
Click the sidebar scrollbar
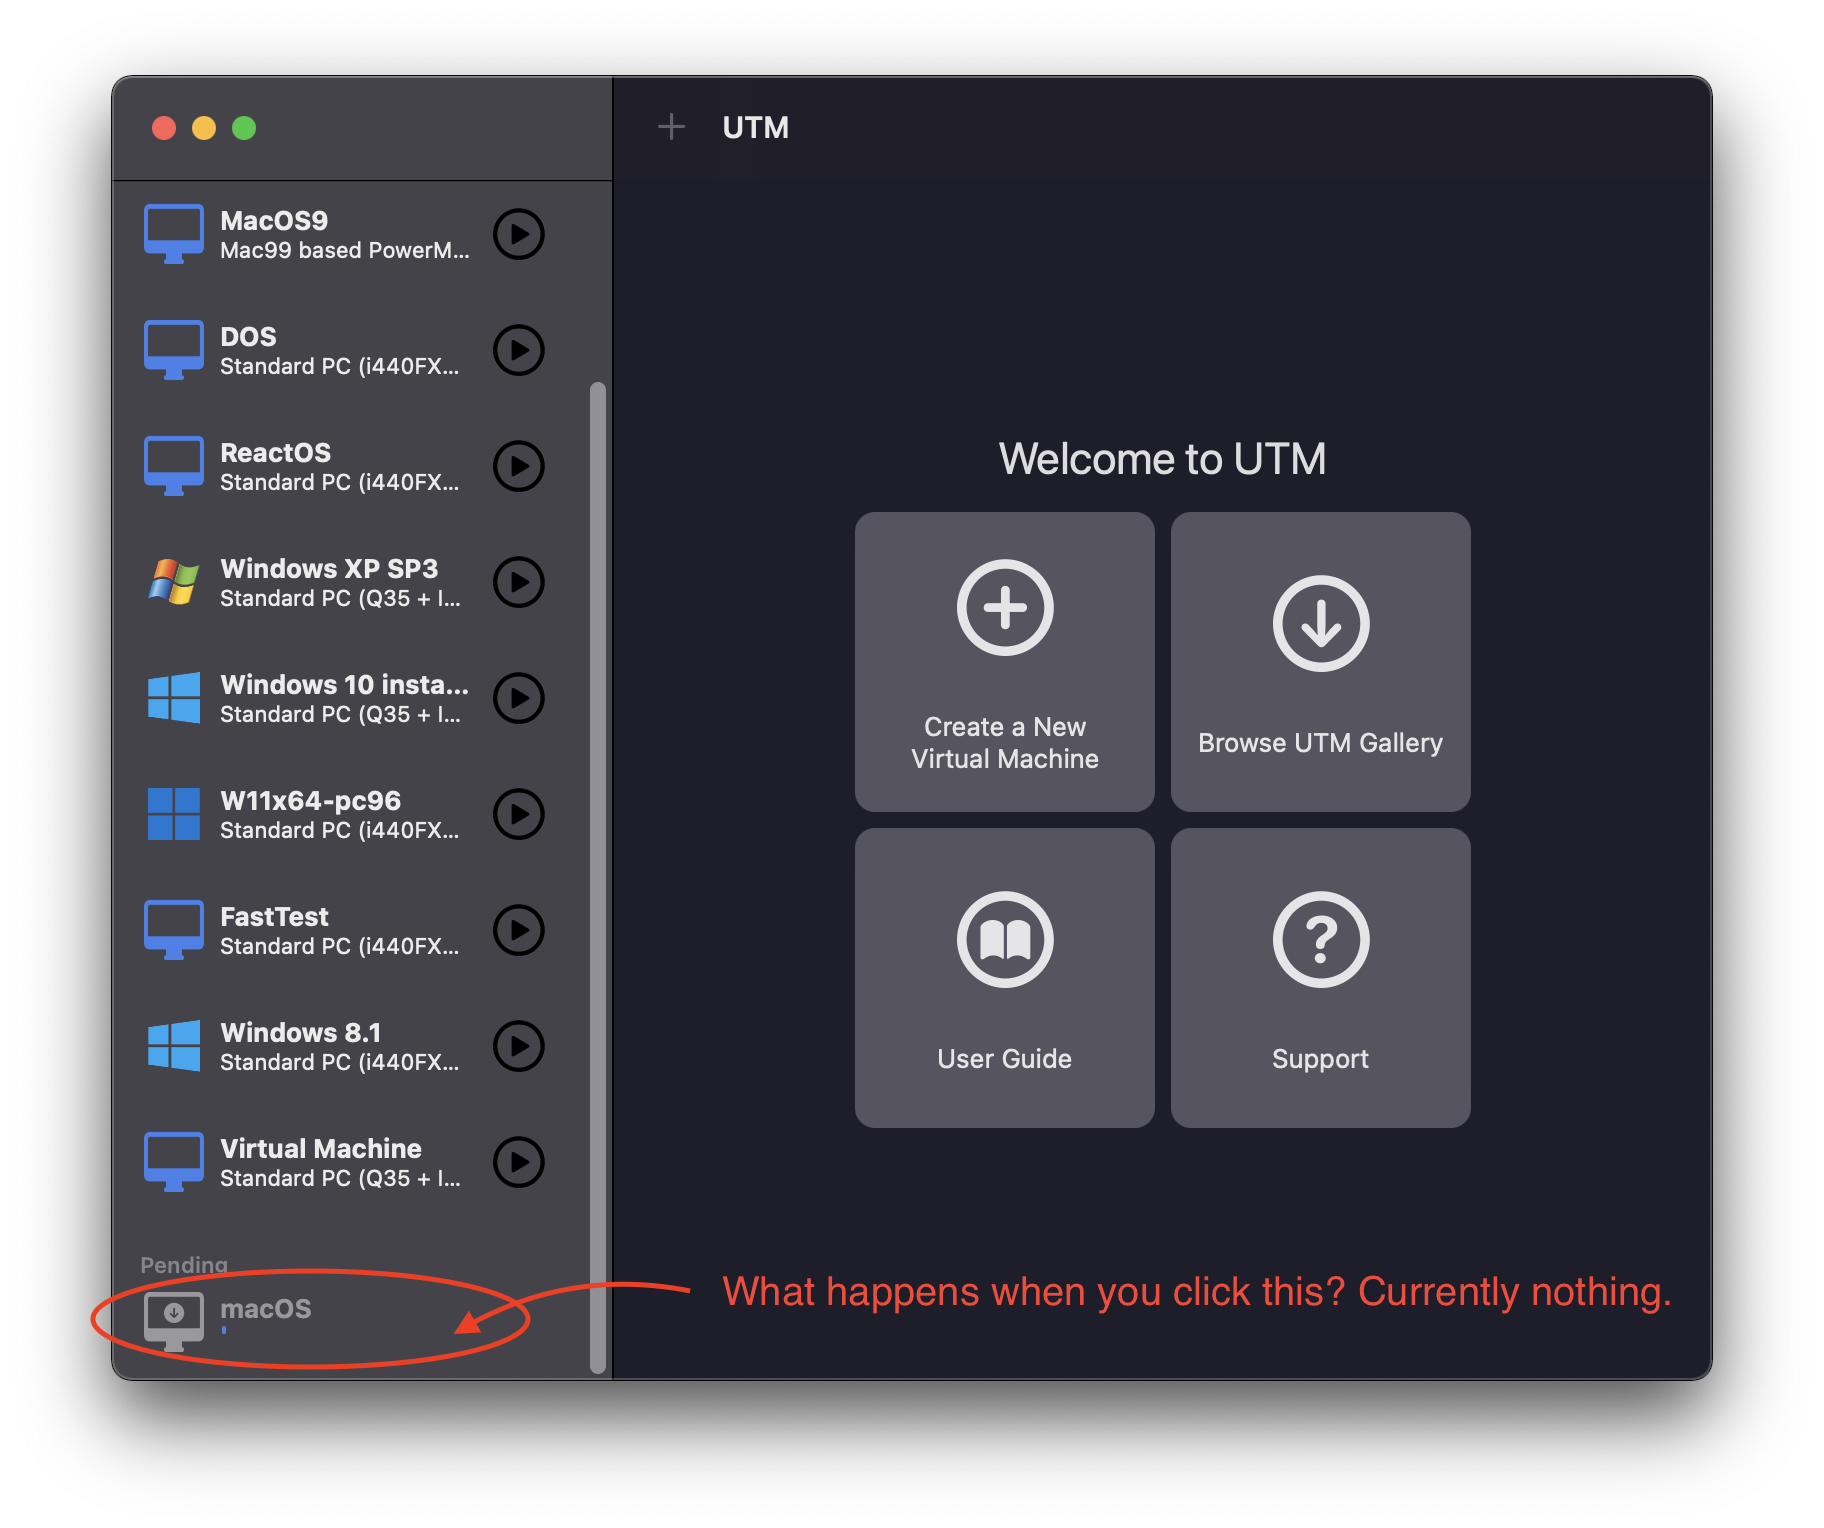click(x=599, y=870)
